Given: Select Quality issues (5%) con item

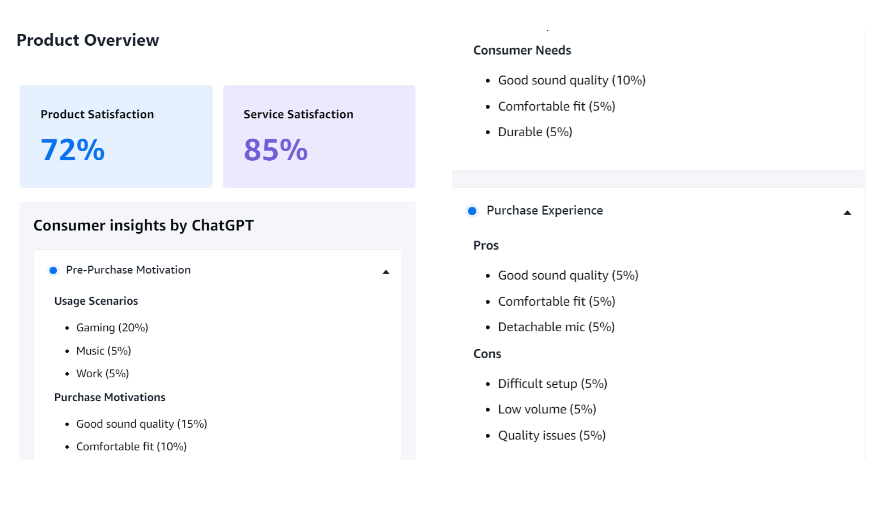Looking at the screenshot, I should pyautogui.click(x=551, y=436).
